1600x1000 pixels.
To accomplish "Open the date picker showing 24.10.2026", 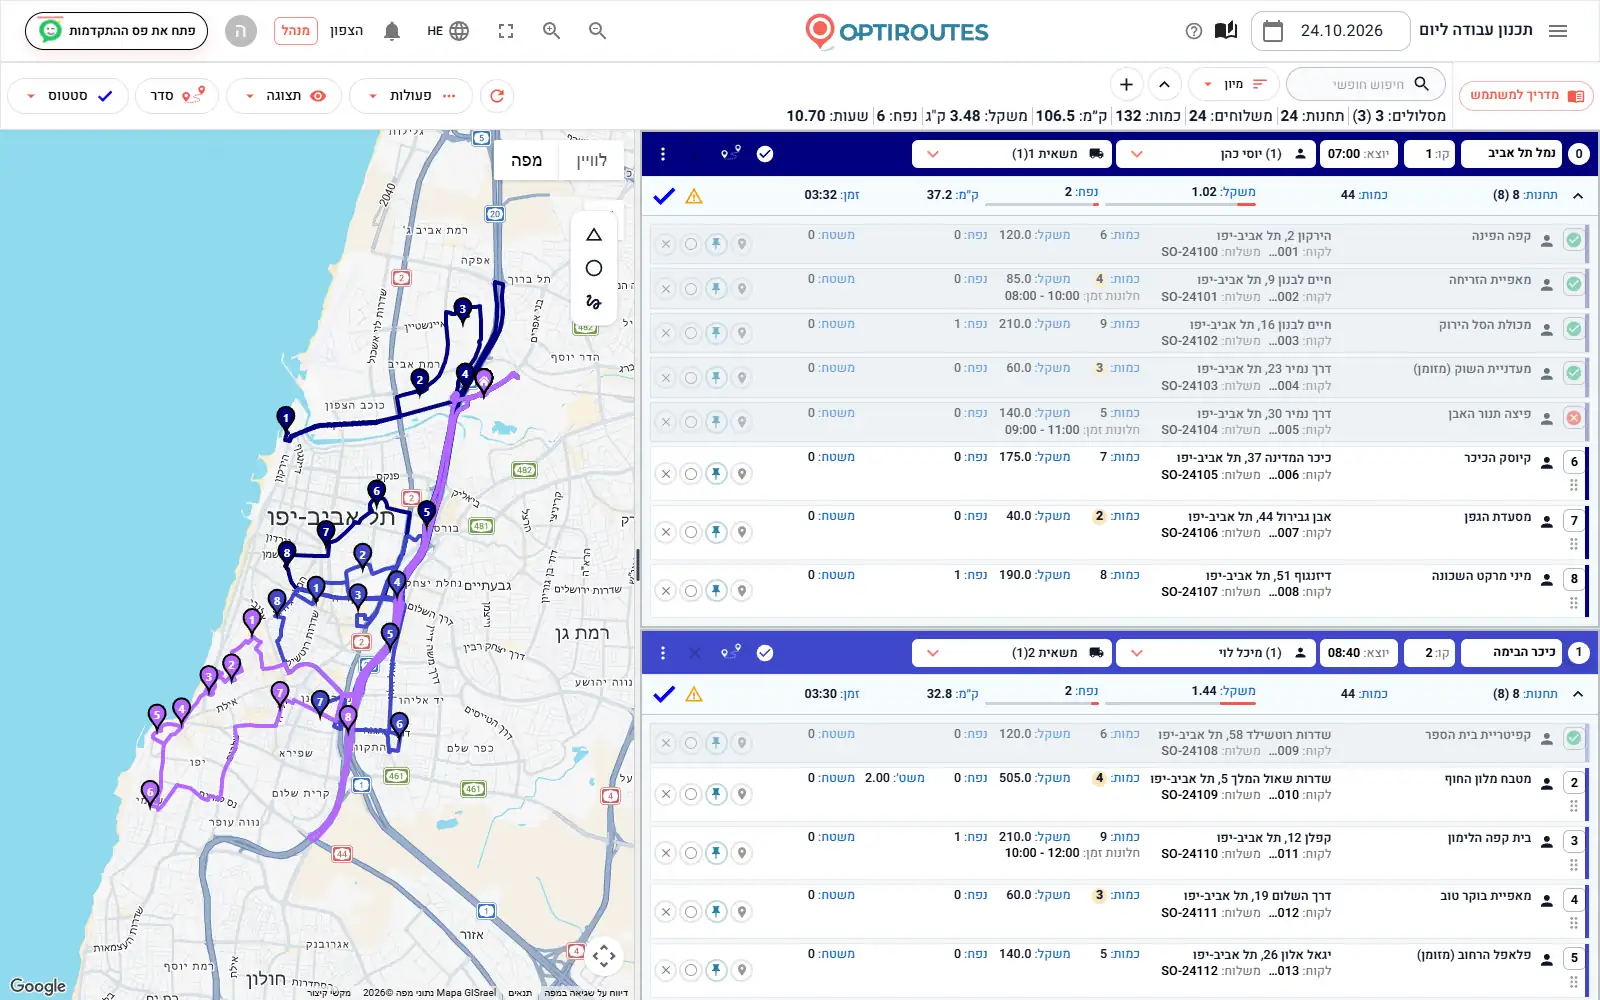I will point(1330,31).
